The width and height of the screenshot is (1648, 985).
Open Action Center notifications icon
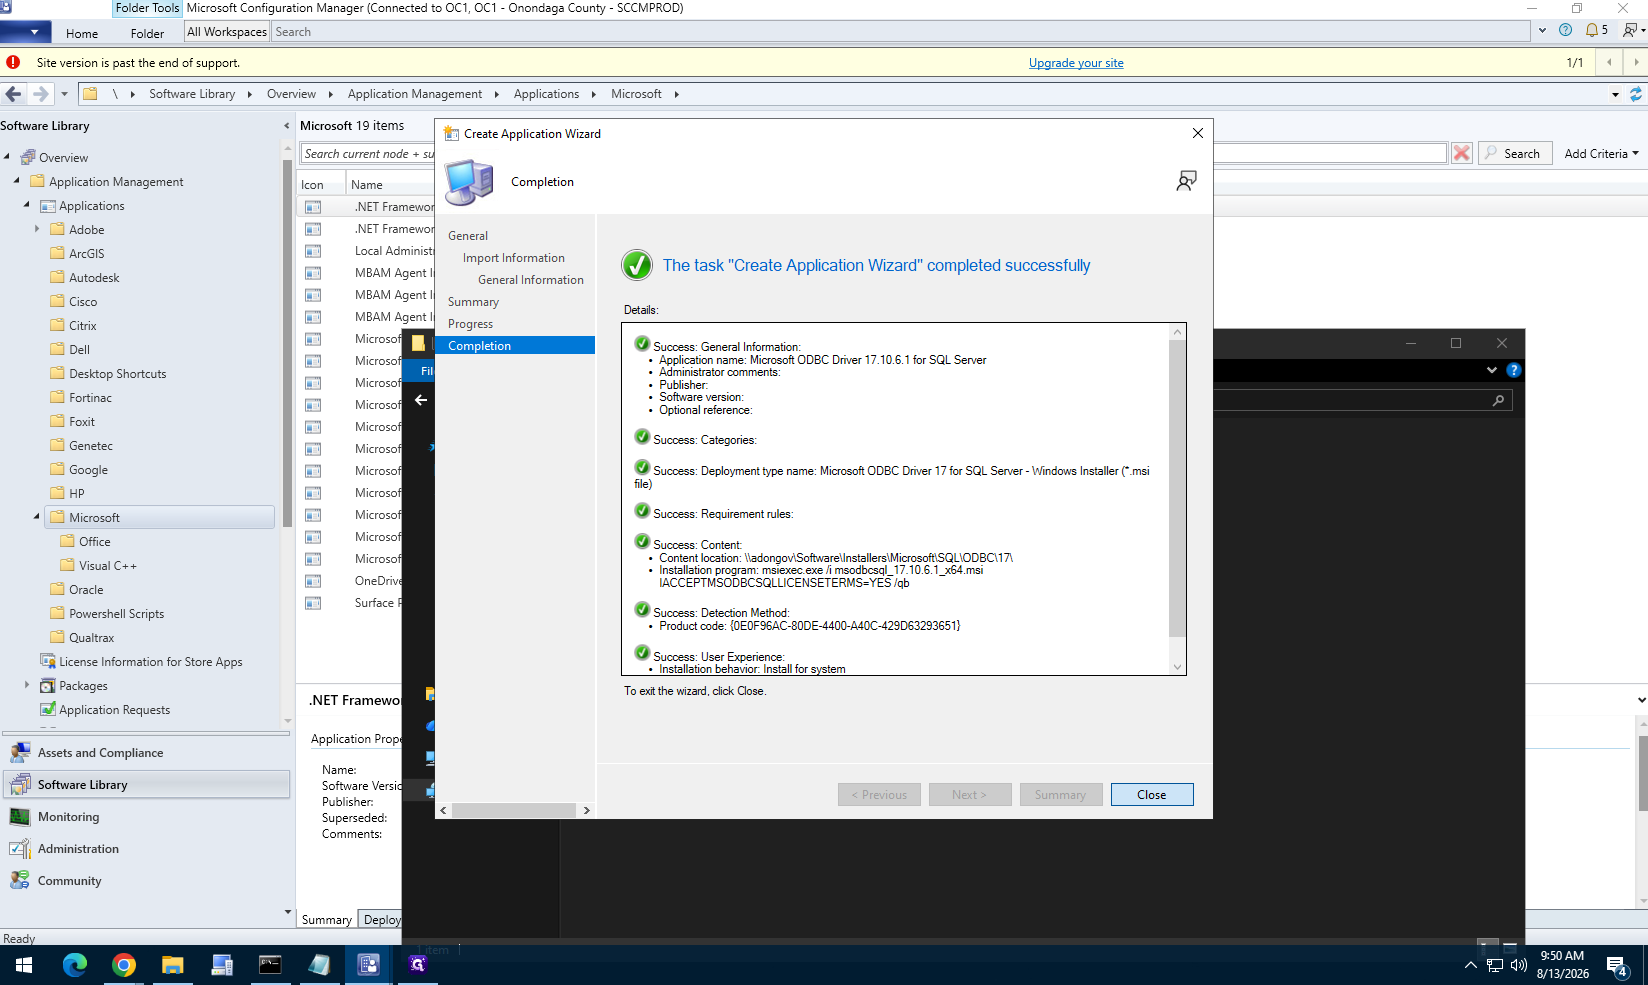click(1619, 966)
